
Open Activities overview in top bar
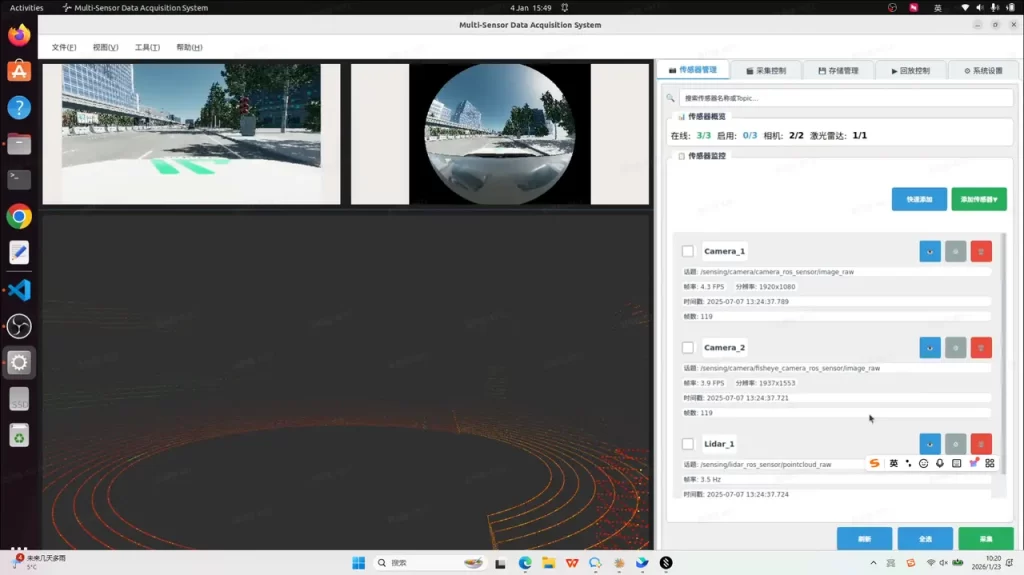click(x=26, y=8)
